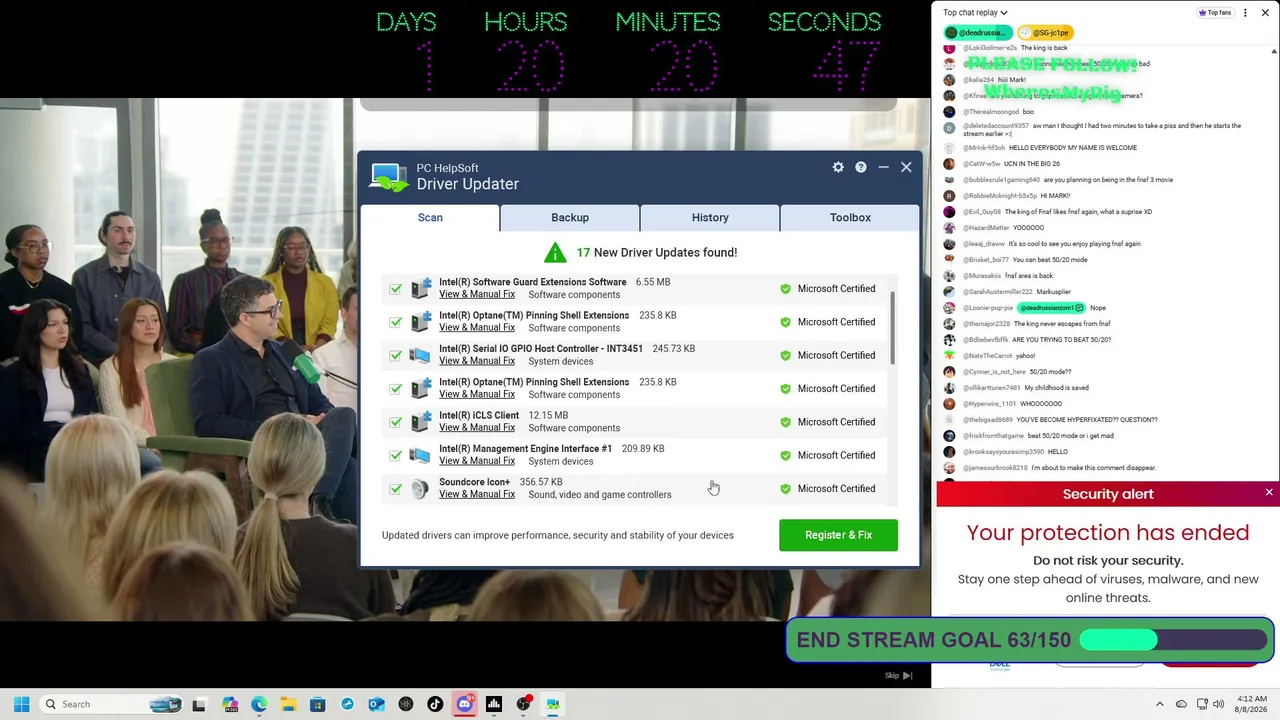Open View & Manual Fix for Soundcore Icon+
The height and width of the screenshot is (720, 1280).
[x=477, y=494]
